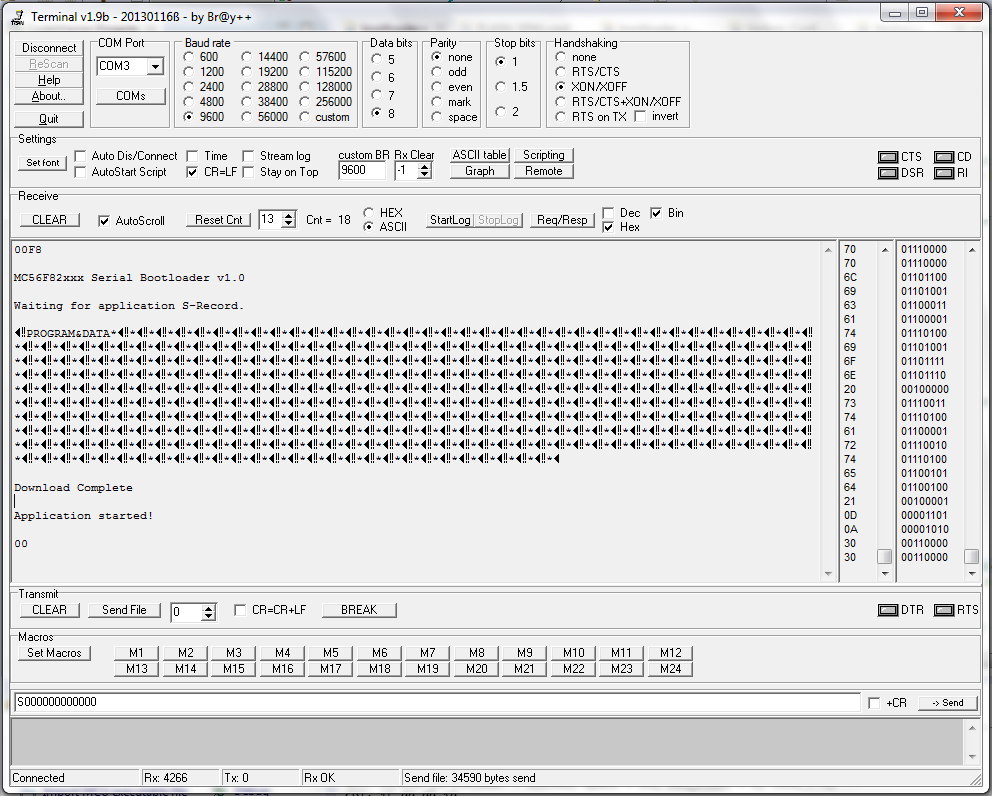
Task: Click the CTS status indicator
Action: [x=887, y=156]
